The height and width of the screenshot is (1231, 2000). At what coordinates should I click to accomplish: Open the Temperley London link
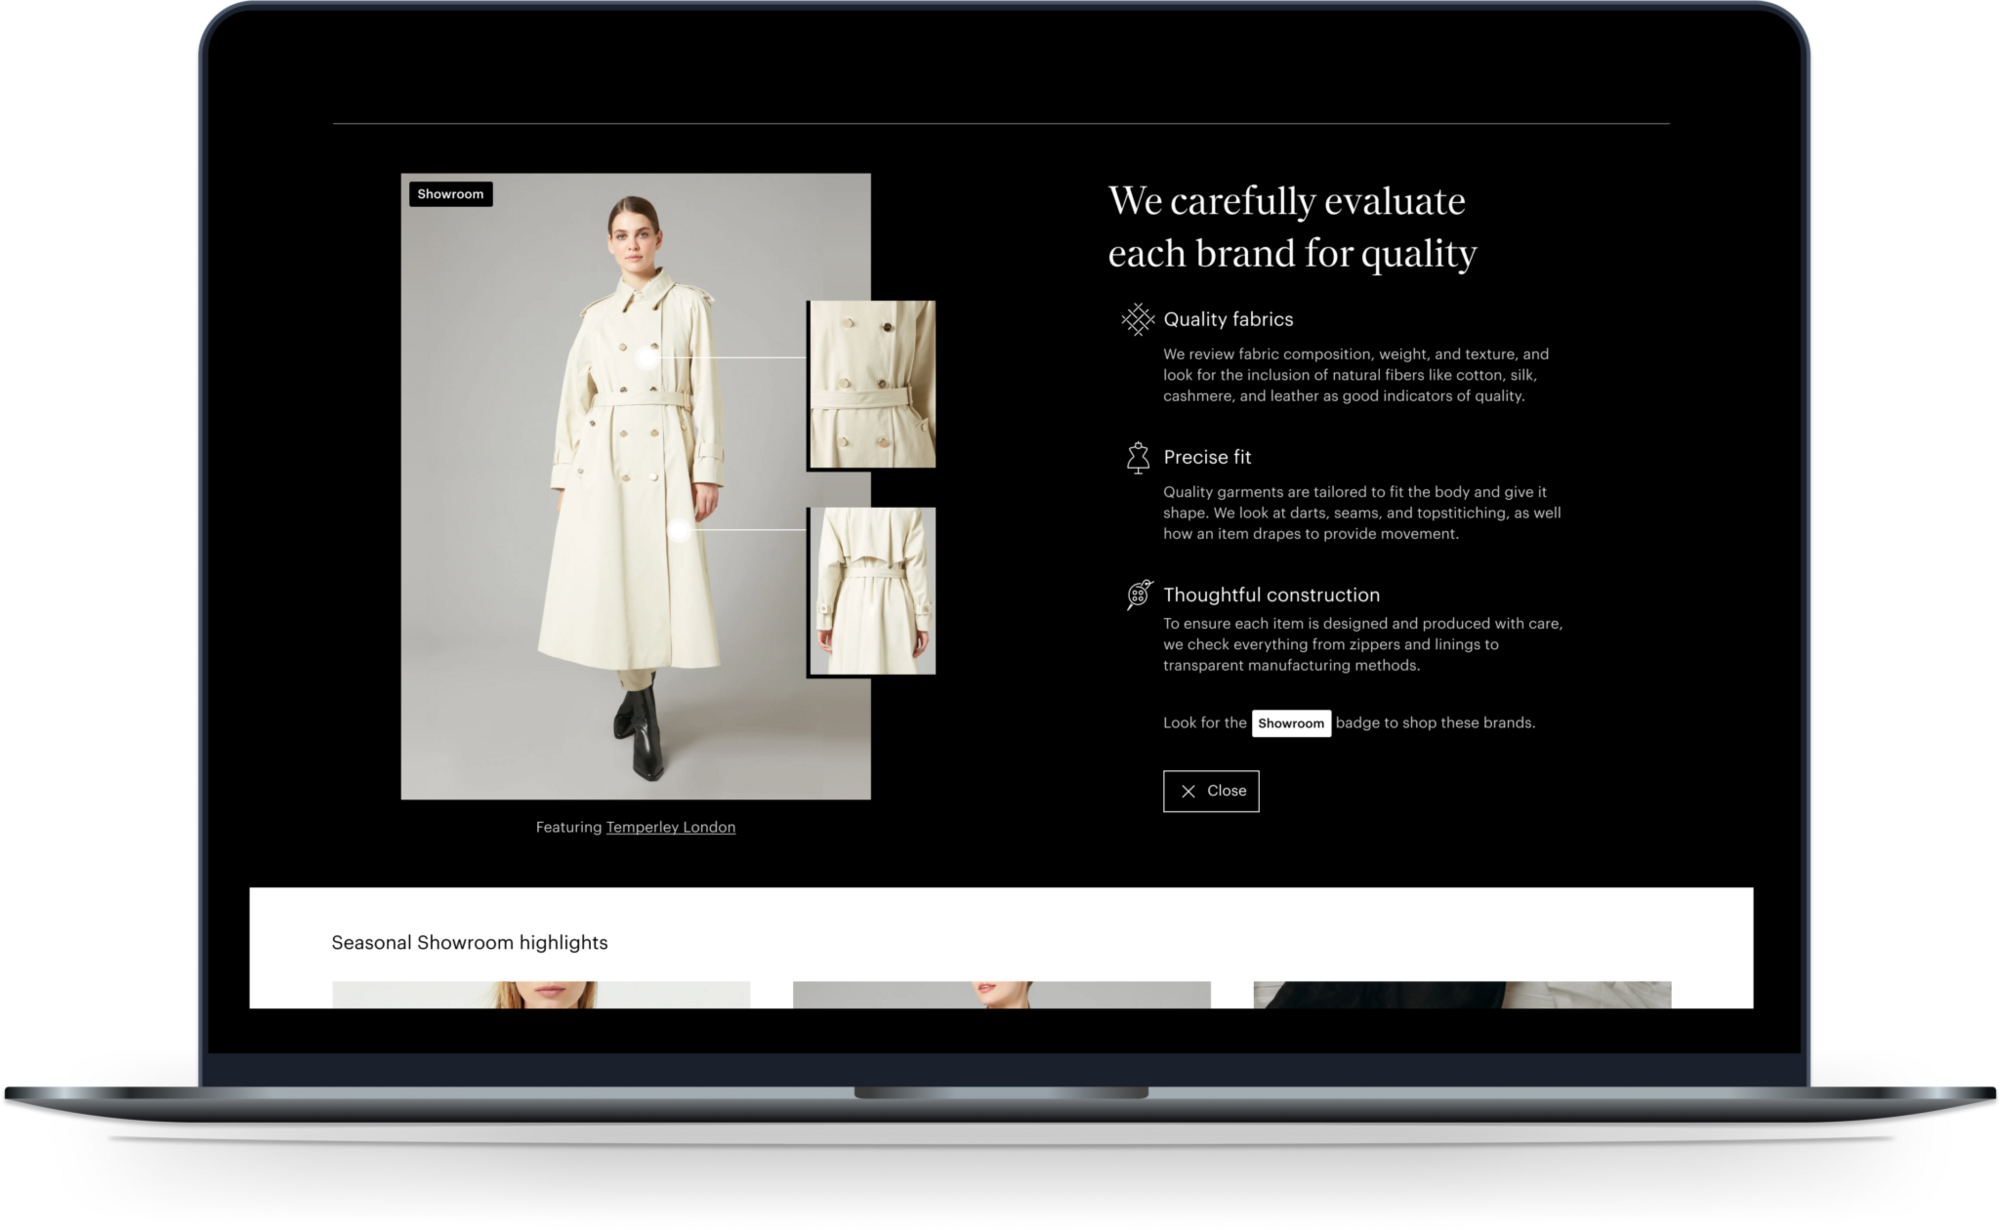point(670,827)
